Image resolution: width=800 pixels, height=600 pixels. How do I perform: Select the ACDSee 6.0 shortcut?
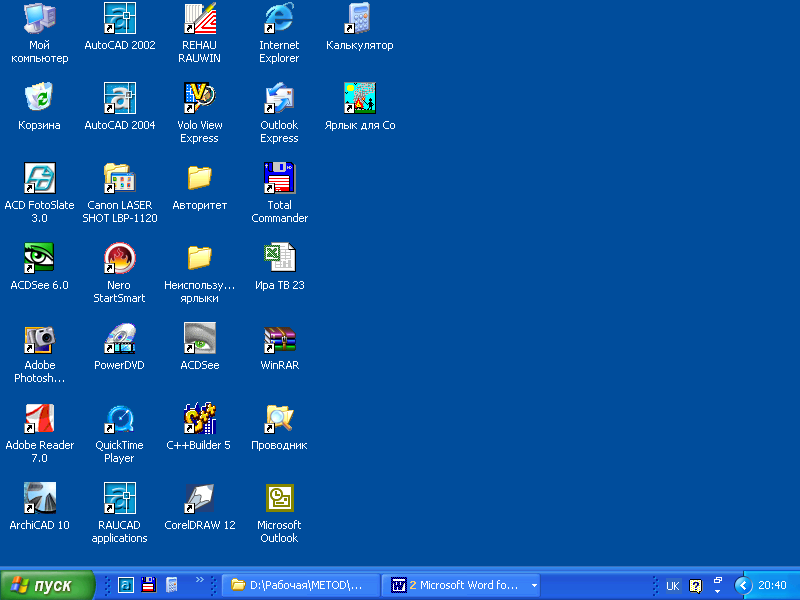click(40, 258)
